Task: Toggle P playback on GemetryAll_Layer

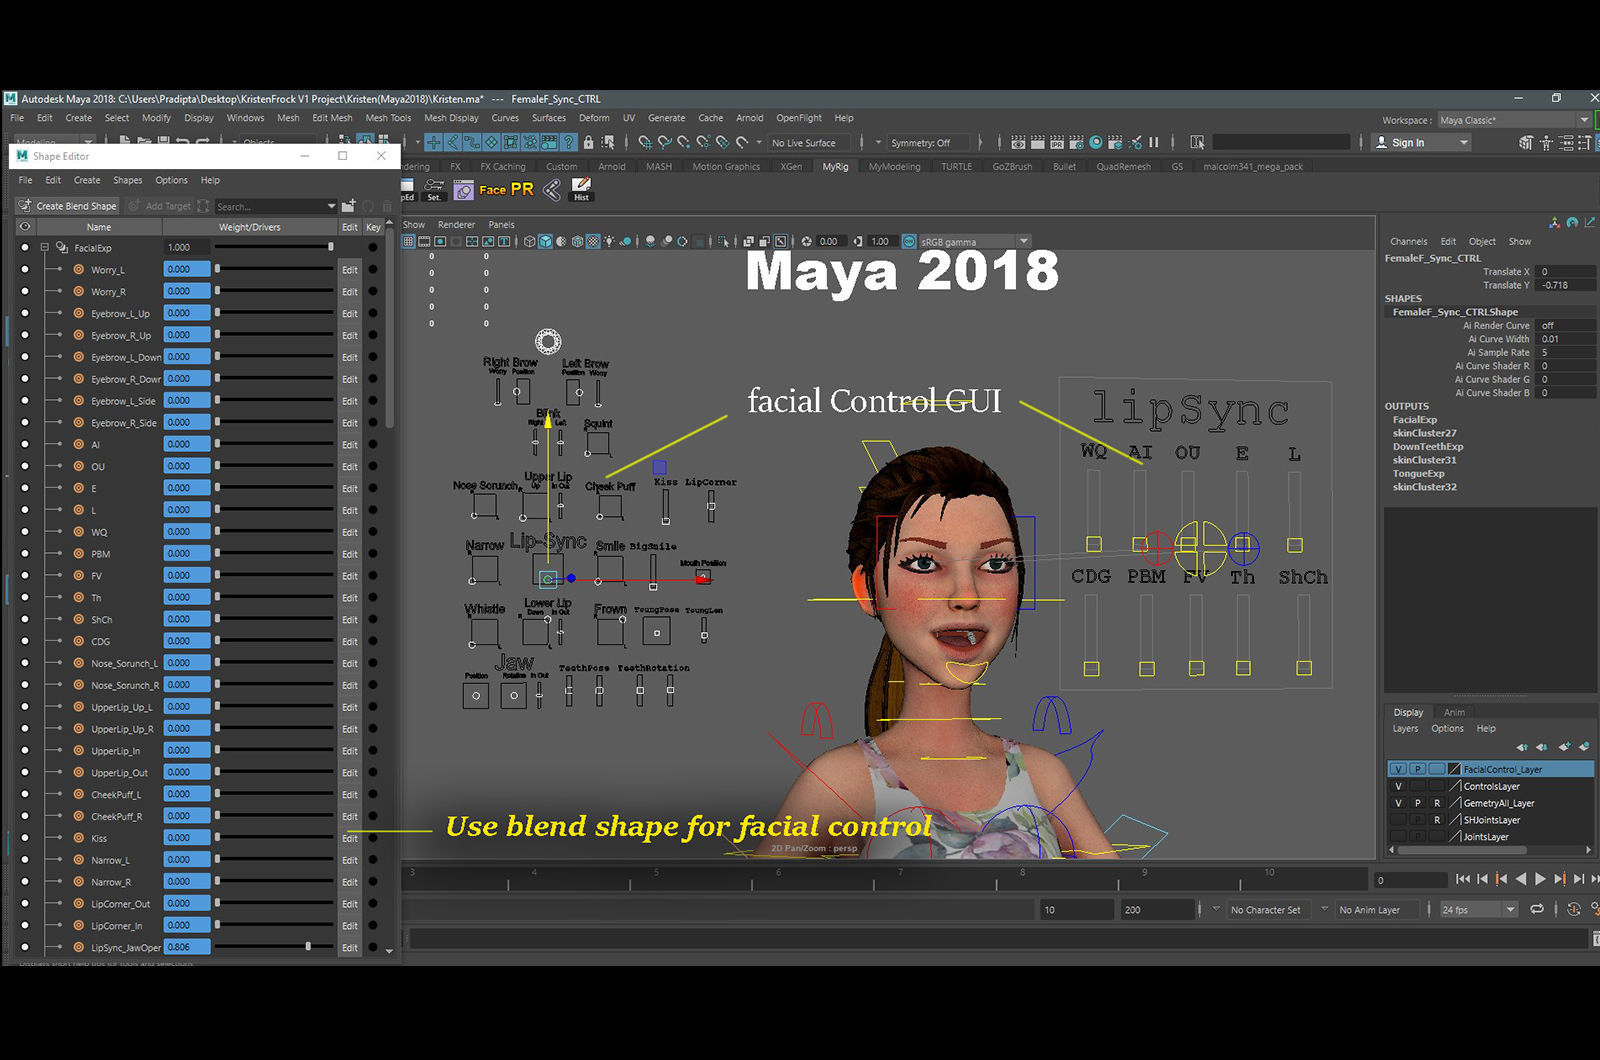Action: 1417,803
